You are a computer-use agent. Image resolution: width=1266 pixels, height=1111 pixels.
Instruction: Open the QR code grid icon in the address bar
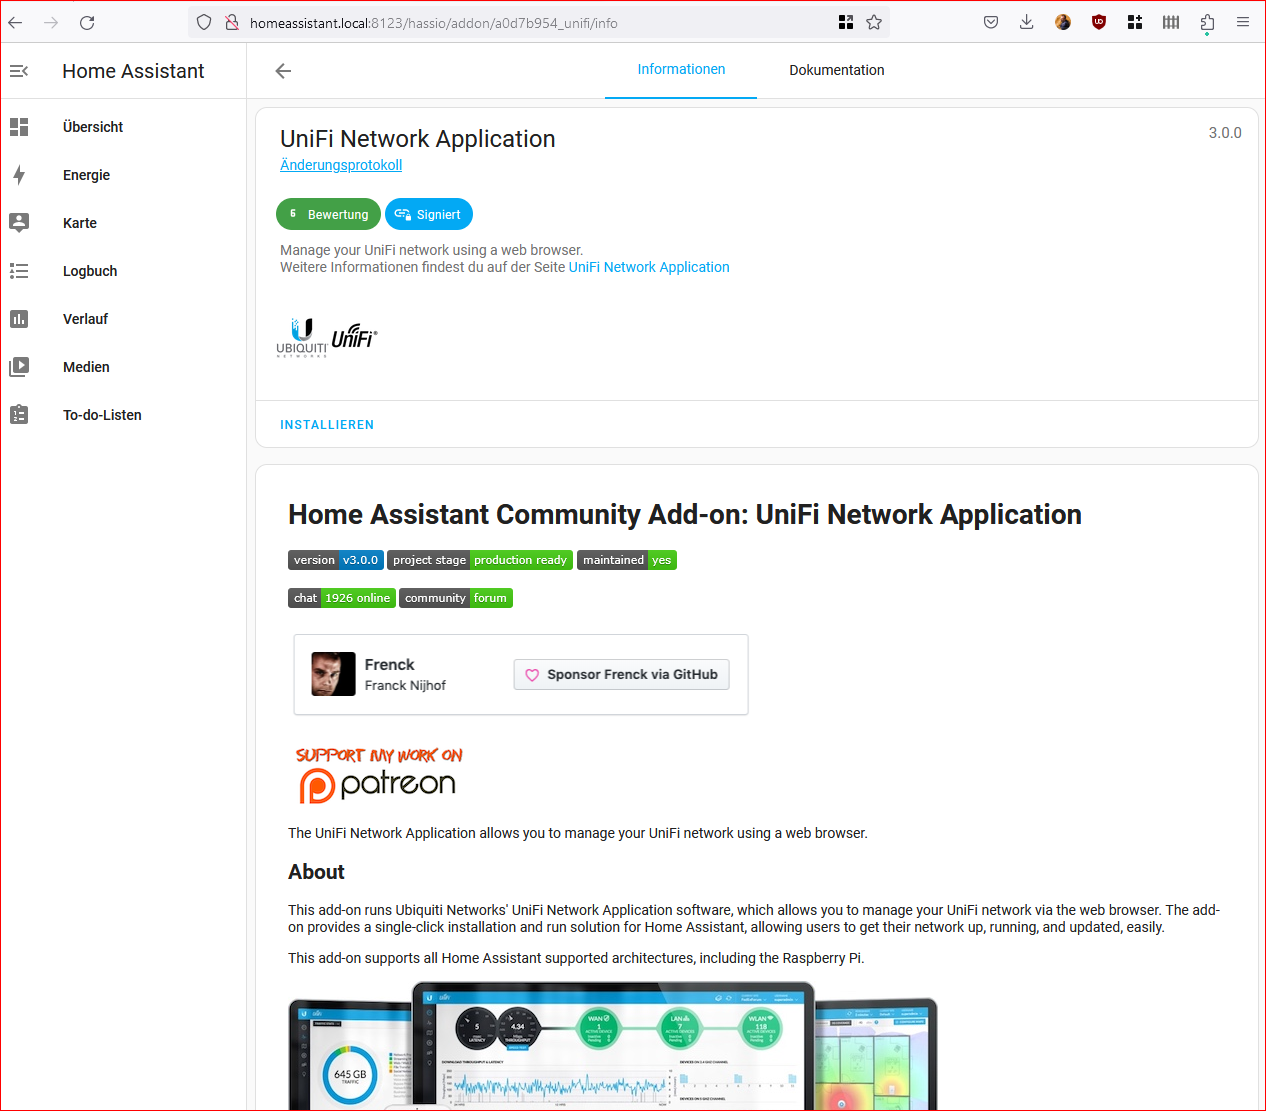click(846, 22)
